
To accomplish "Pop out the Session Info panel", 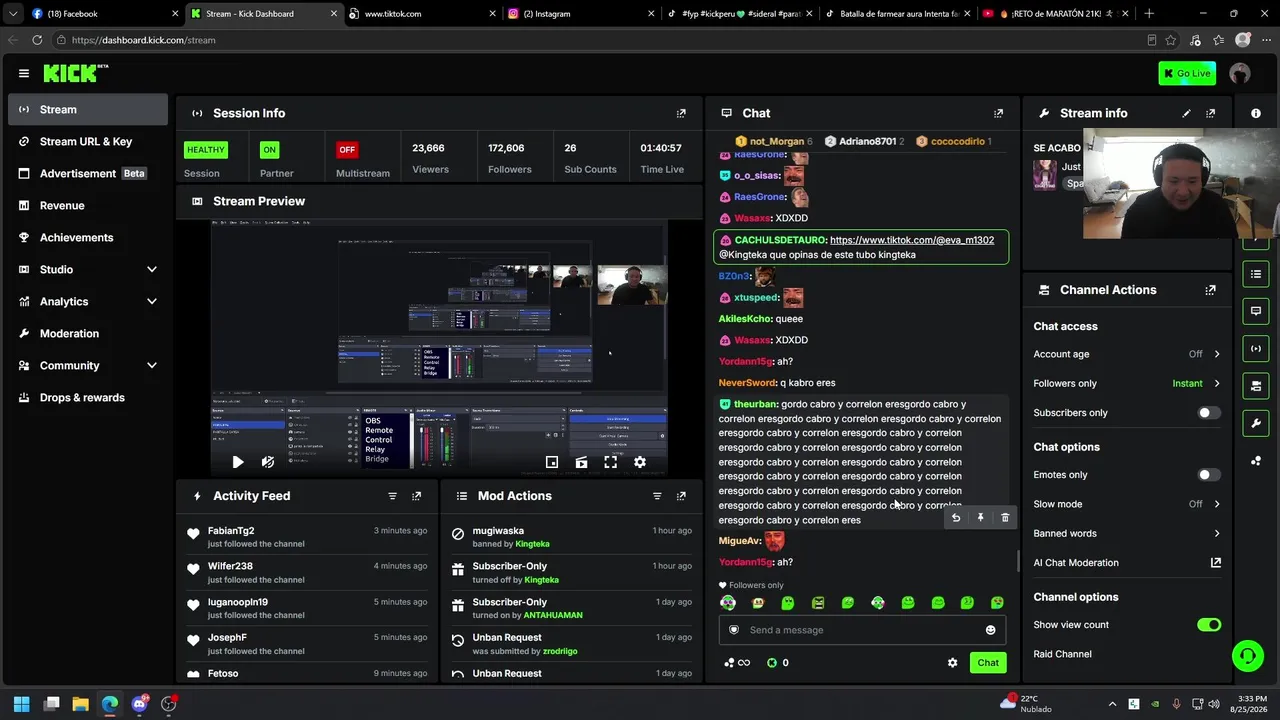I will pos(681,113).
